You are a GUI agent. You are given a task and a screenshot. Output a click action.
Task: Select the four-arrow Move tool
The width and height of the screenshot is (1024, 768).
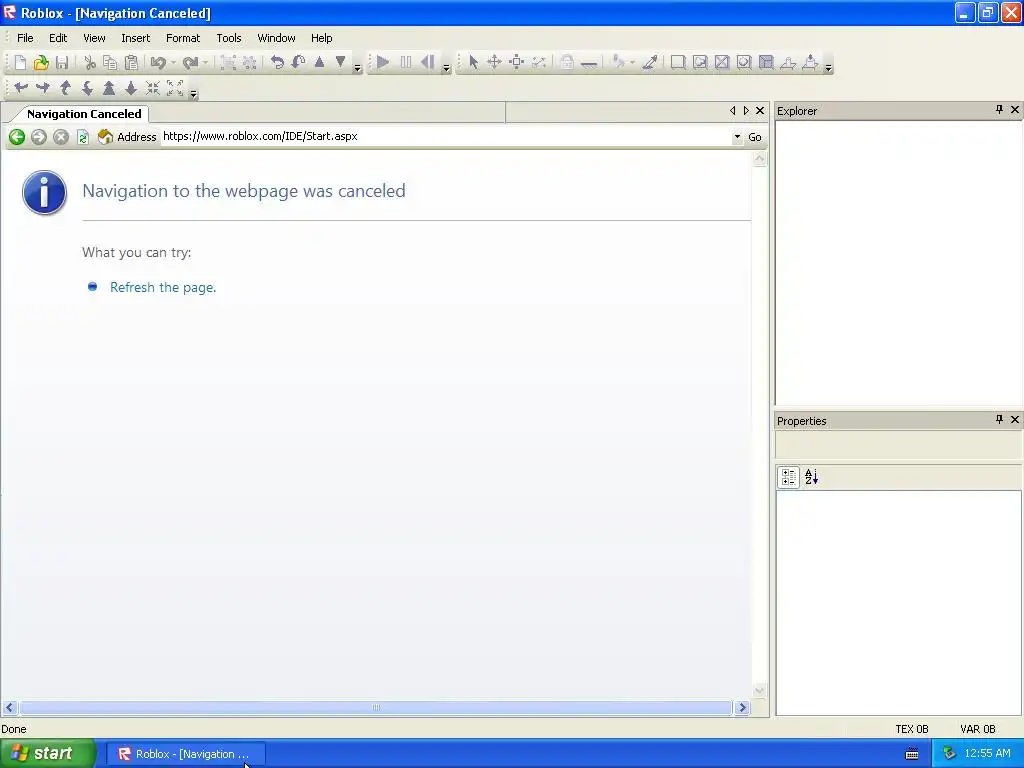click(x=494, y=63)
